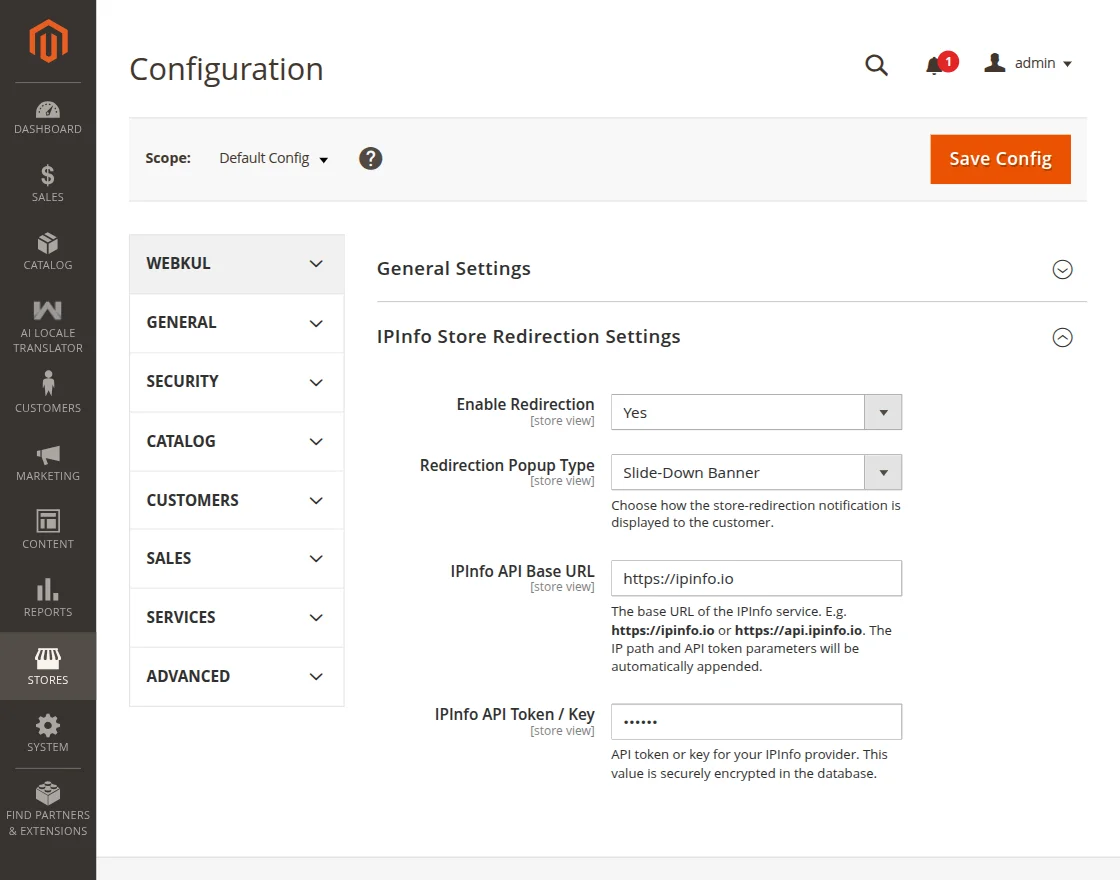
Task: Click the IPInfo API Token / Key field
Action: [x=756, y=721]
